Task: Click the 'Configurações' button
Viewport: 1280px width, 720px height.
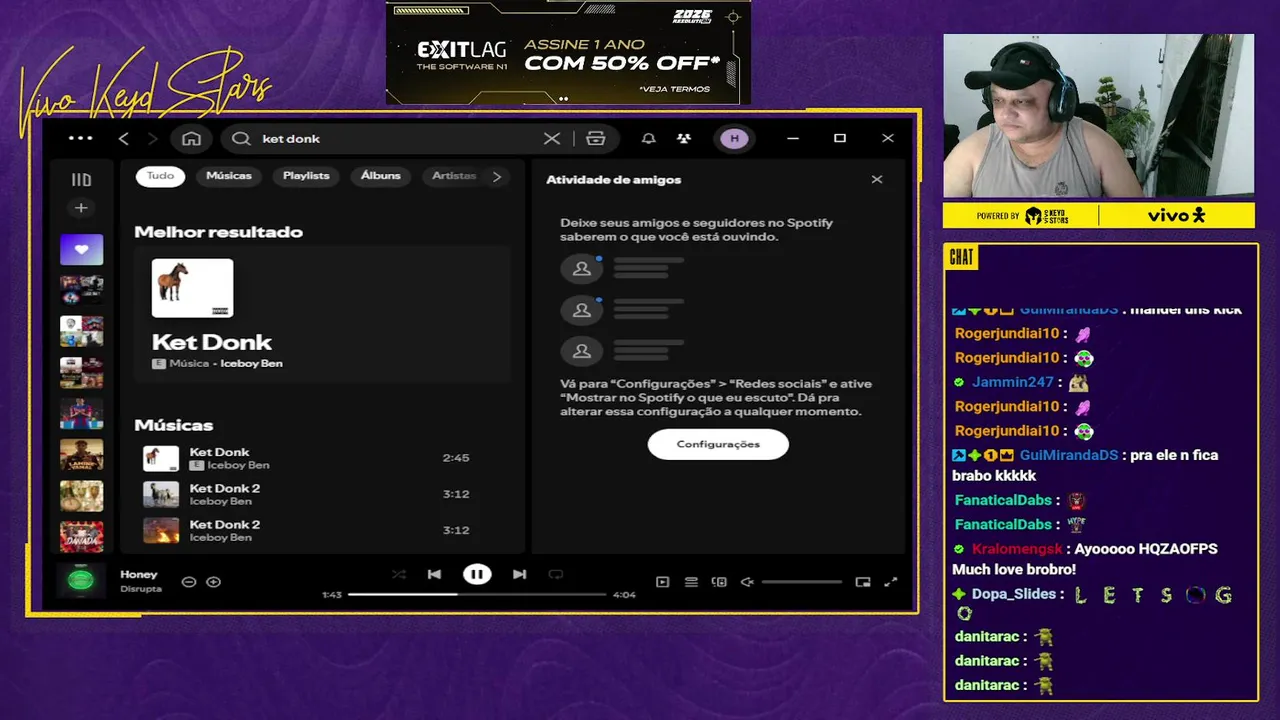Action: (x=718, y=444)
